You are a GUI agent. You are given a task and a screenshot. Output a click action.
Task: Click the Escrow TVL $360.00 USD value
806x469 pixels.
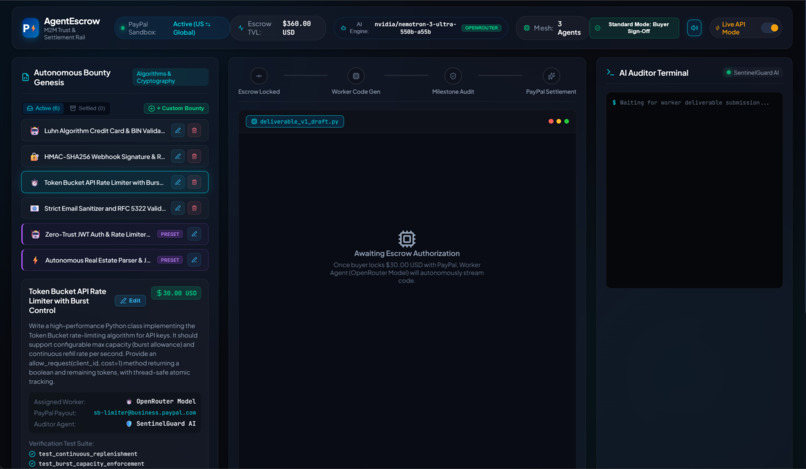point(297,28)
